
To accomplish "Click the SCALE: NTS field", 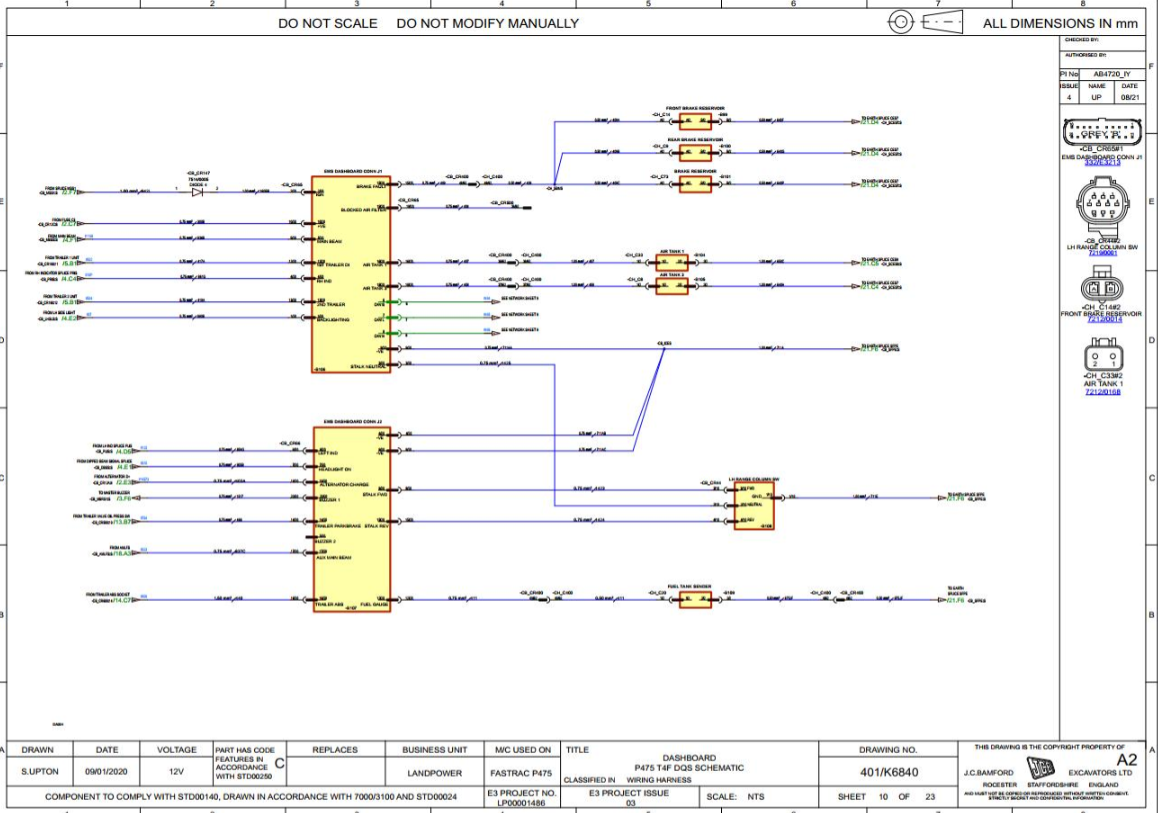I will tap(735, 797).
